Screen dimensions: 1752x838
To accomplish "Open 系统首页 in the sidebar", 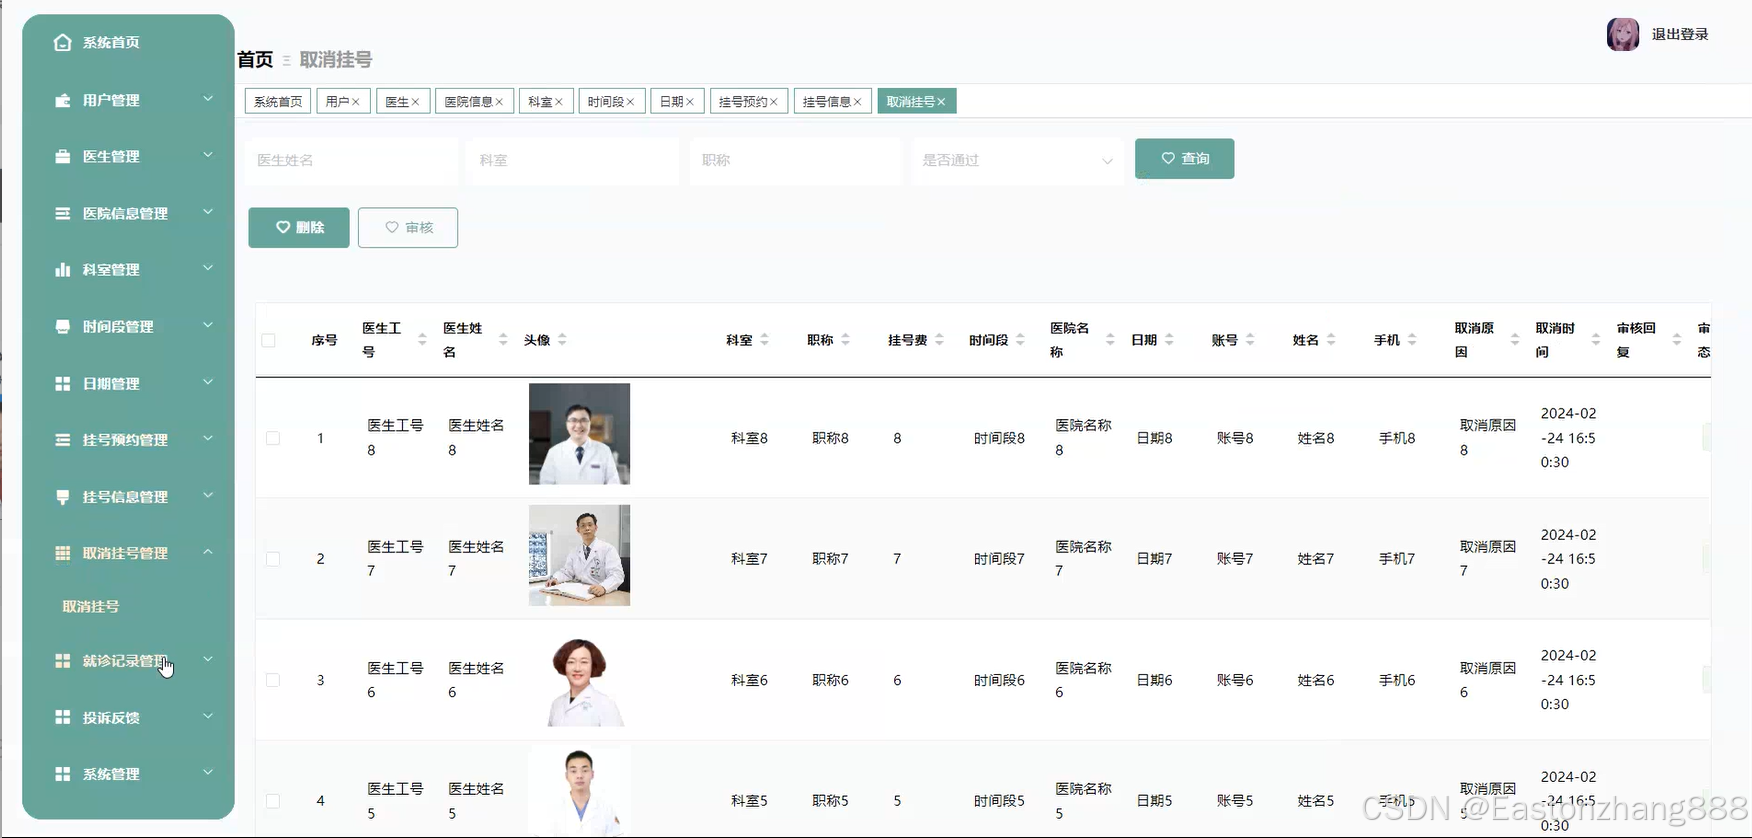I will [111, 42].
